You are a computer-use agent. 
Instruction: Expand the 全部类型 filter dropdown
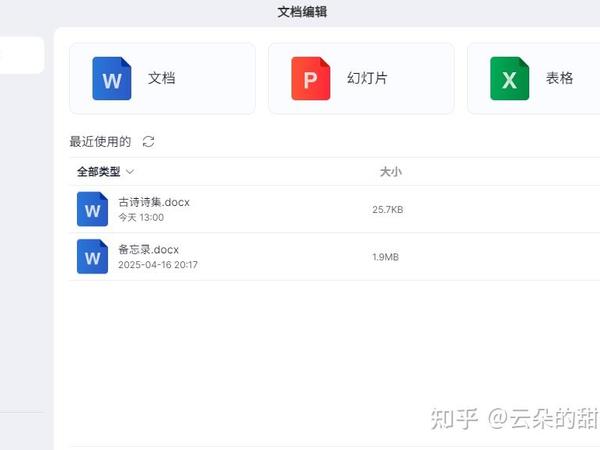(105, 172)
